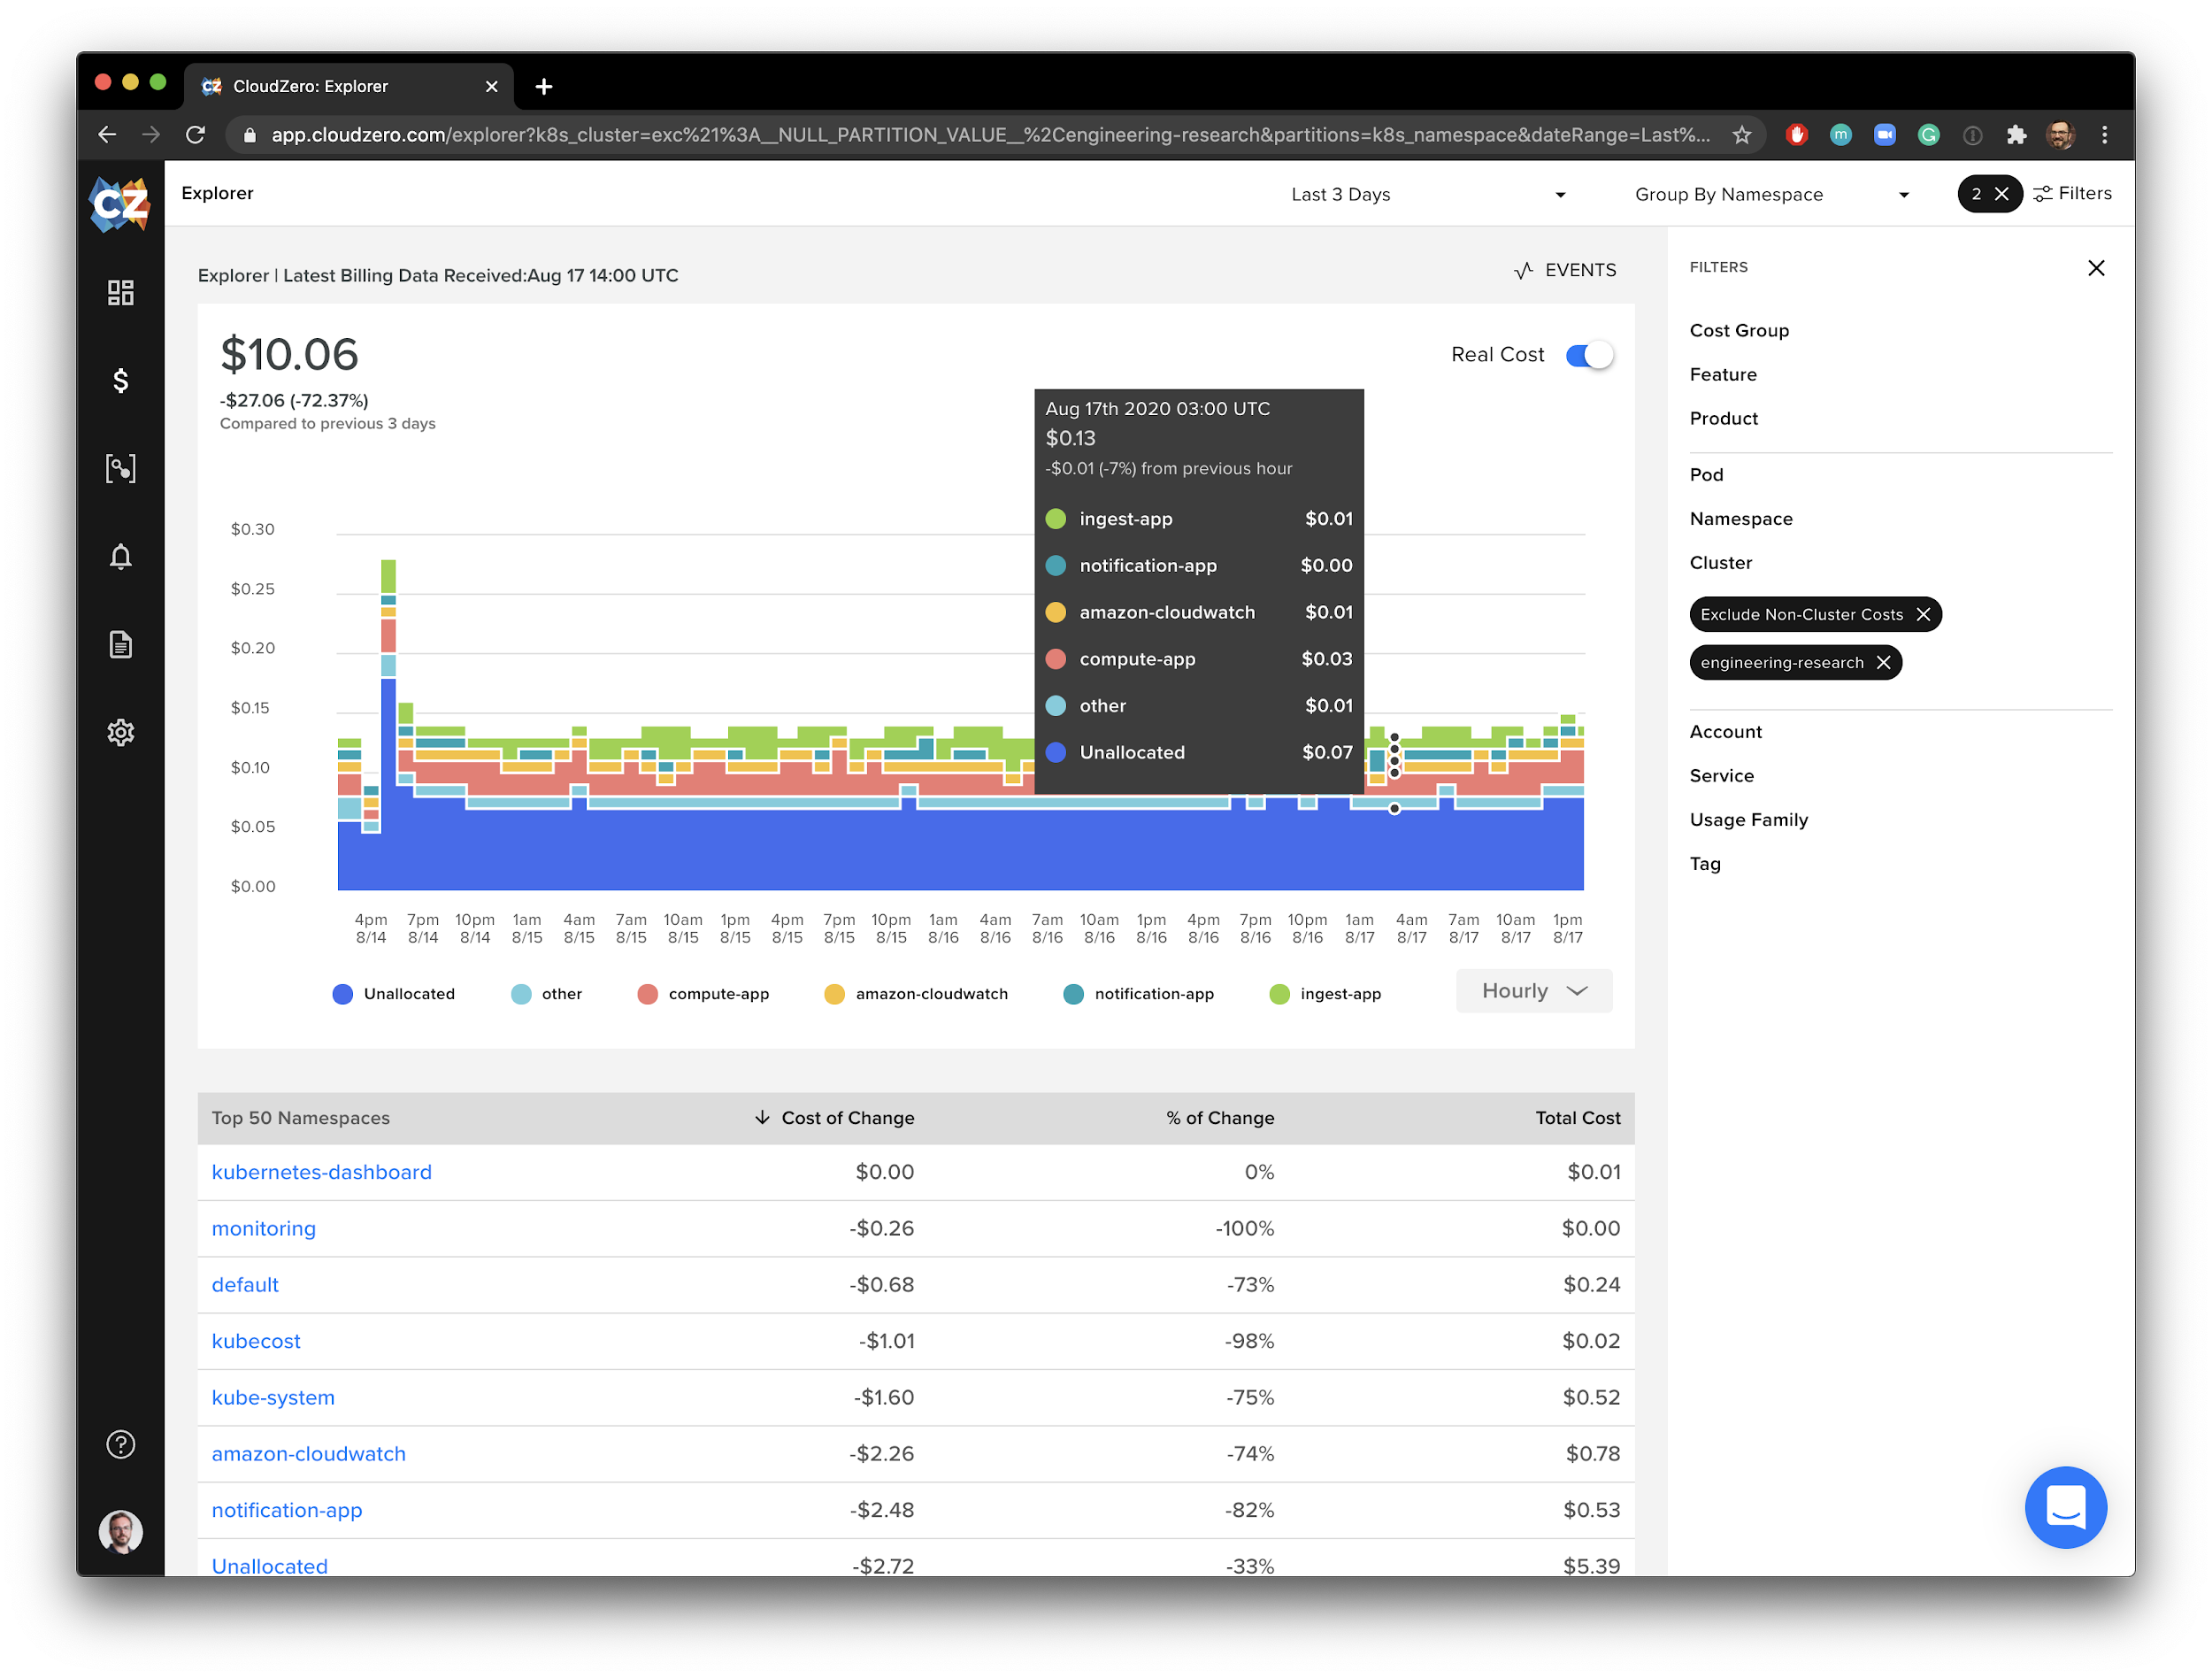Viewport: 2212px width, 1678px height.
Task: Change the Hourly granularity dropdown
Action: 1533,991
